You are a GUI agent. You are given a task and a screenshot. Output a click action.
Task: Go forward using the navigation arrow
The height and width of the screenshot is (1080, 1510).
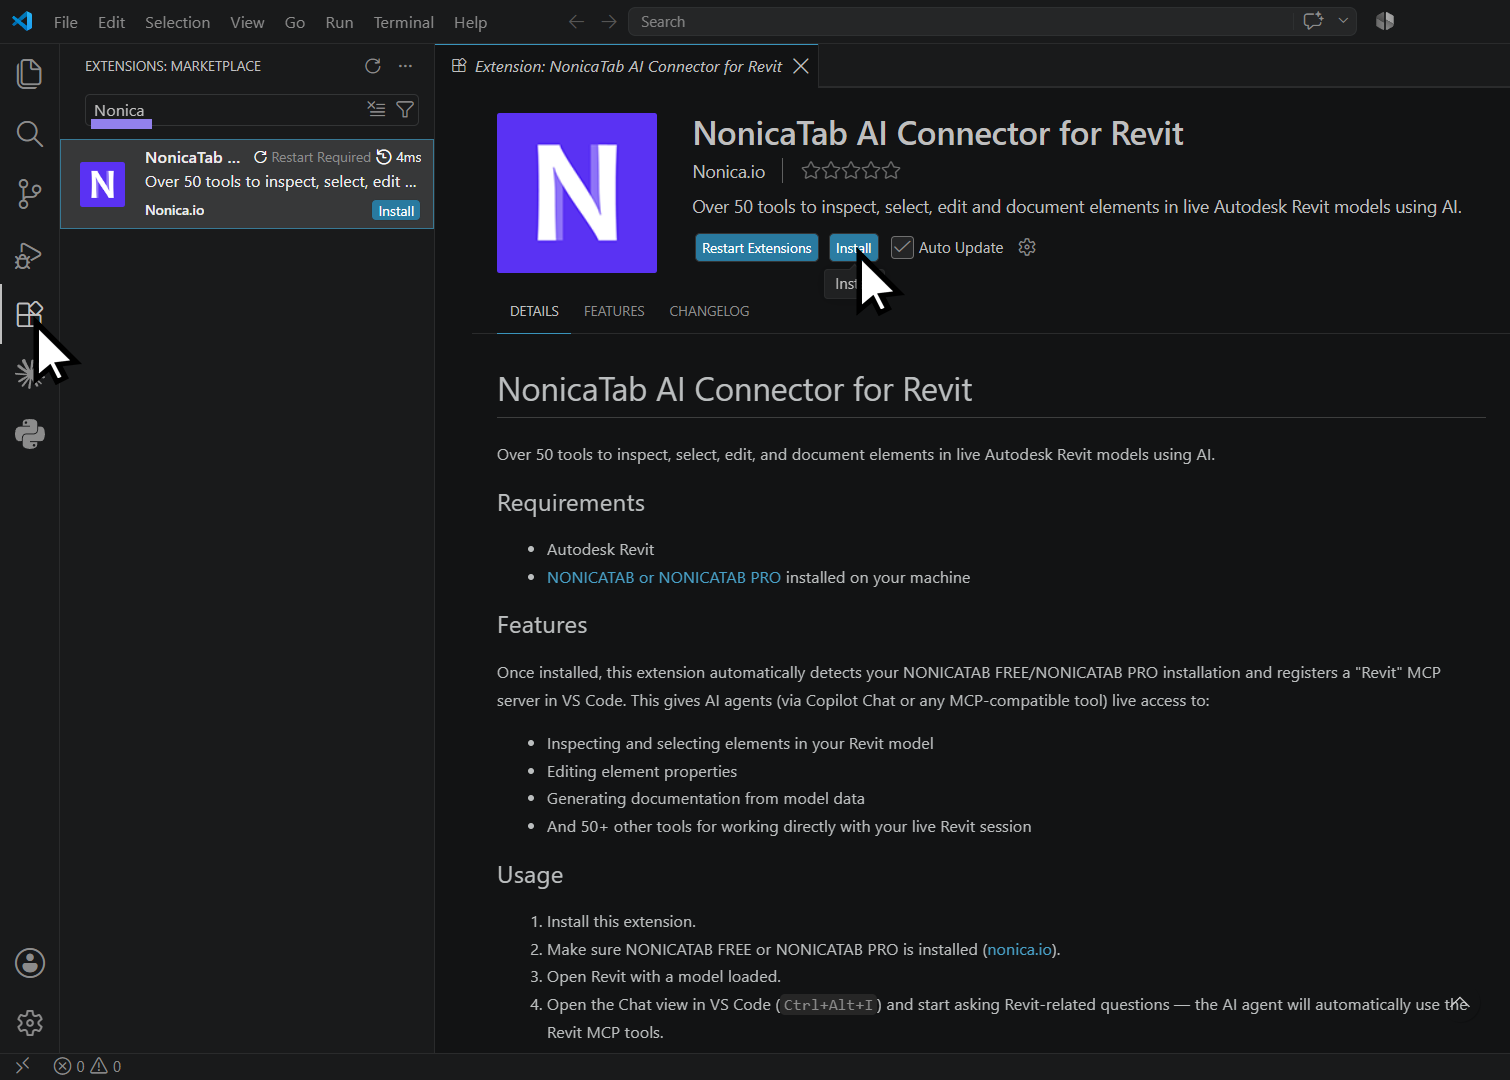click(x=609, y=21)
